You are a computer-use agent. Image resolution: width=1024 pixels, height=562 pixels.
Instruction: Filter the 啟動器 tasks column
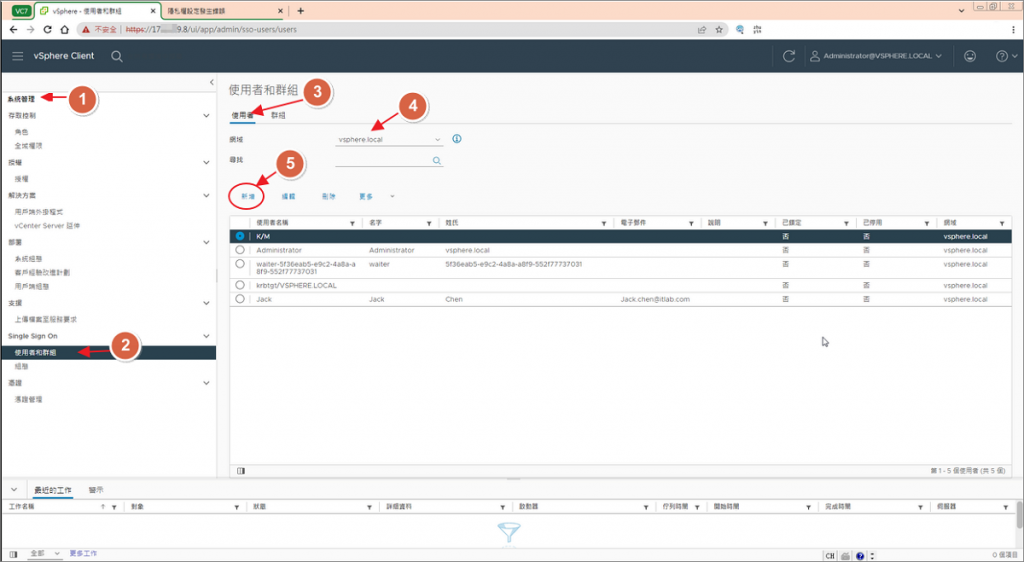click(647, 507)
